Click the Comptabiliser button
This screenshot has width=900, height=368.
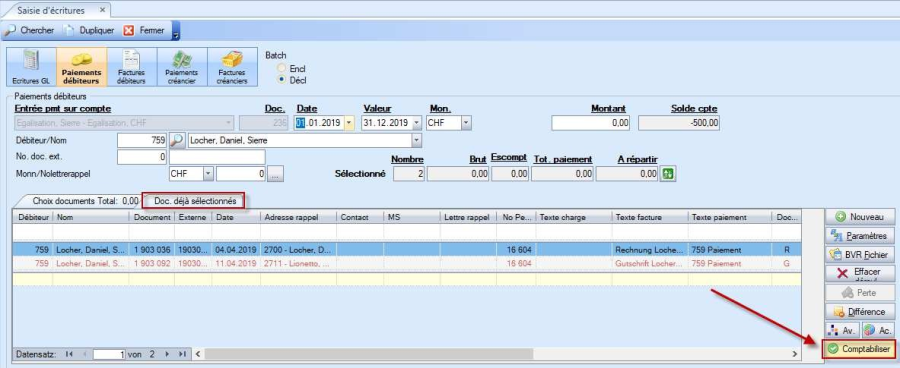pyautogui.click(x=859, y=349)
